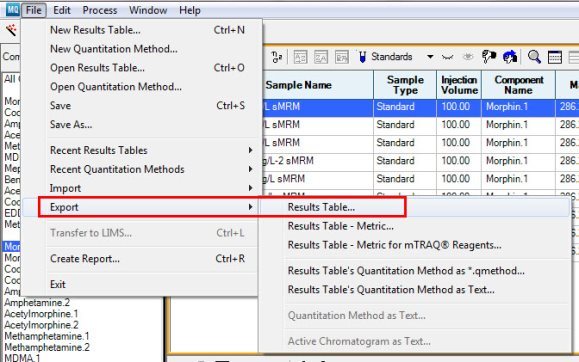Expand the arrow beside Recent Results Tables
This screenshot has height=362, width=579.
pyautogui.click(x=251, y=150)
